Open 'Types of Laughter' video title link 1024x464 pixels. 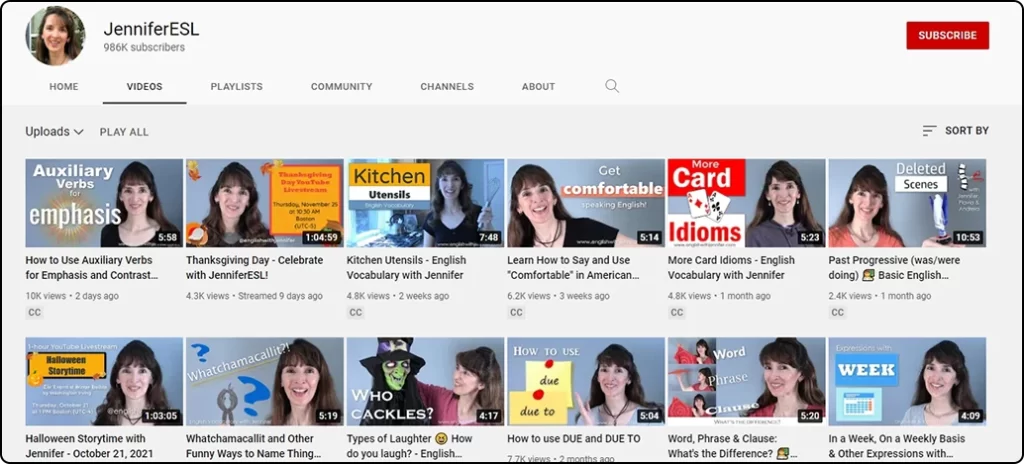[410, 446]
